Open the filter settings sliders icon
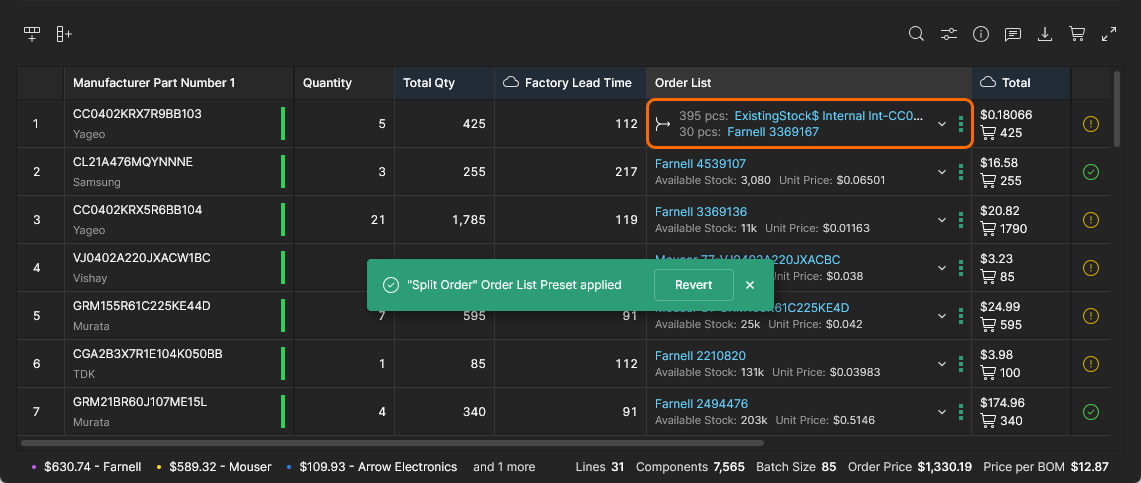The width and height of the screenshot is (1141, 483). pyautogui.click(x=948, y=34)
